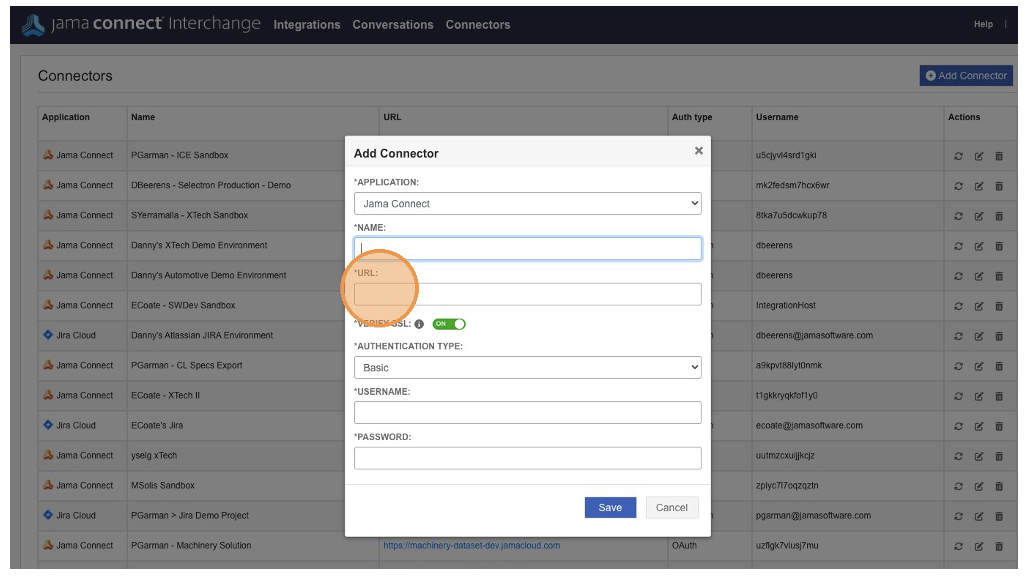Delete Danny's Atlassian JIRA Environment connector
Screen dimensions: 1028x580
tap(999, 336)
